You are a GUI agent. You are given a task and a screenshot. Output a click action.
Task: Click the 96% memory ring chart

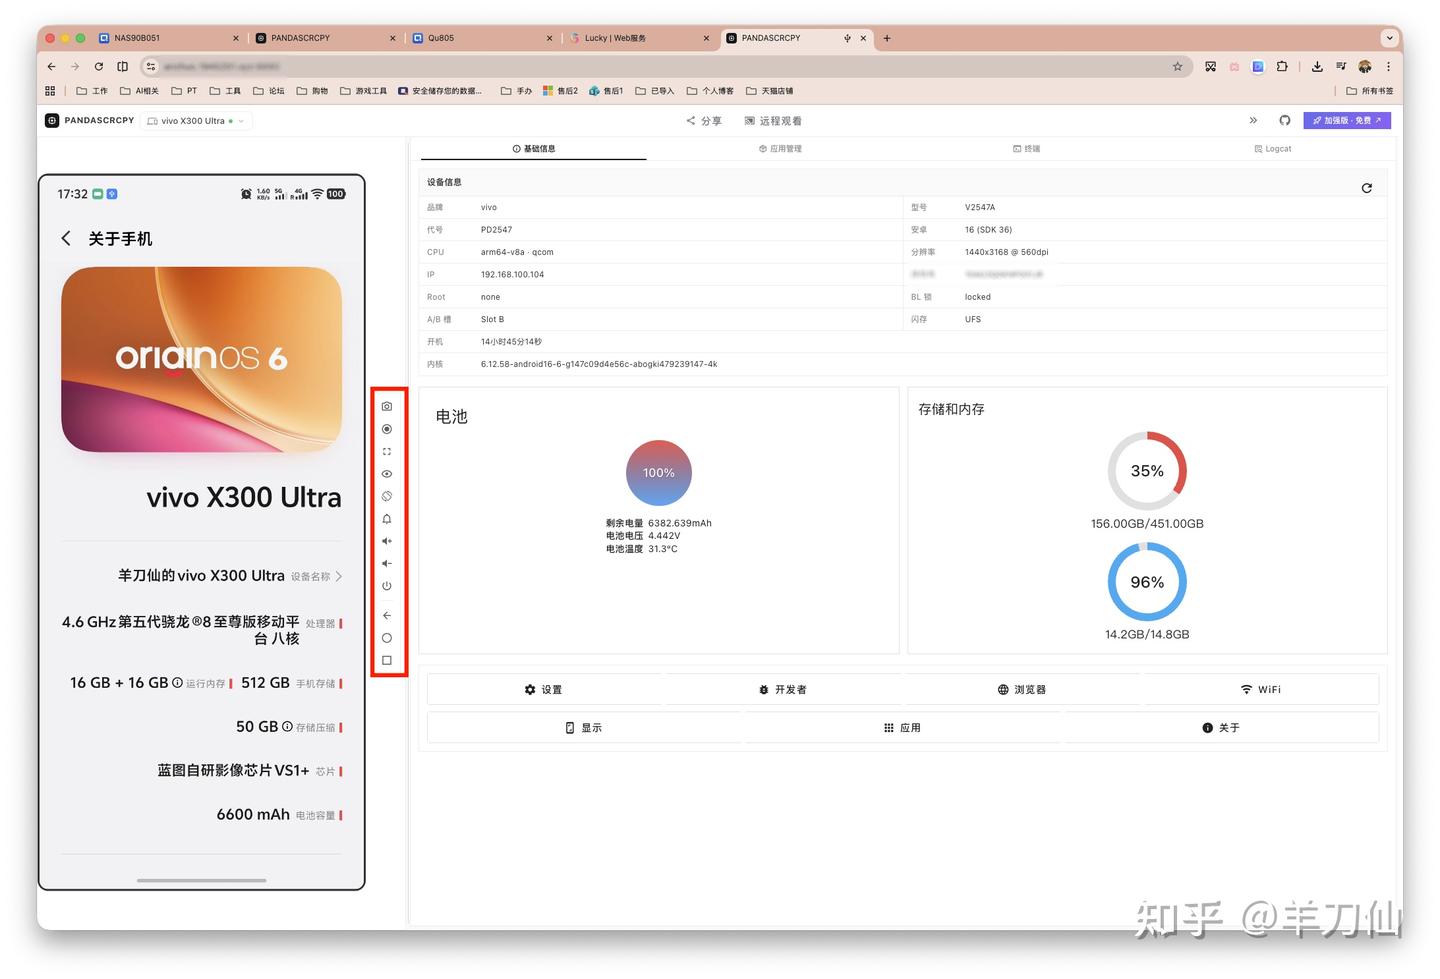(x=1147, y=582)
